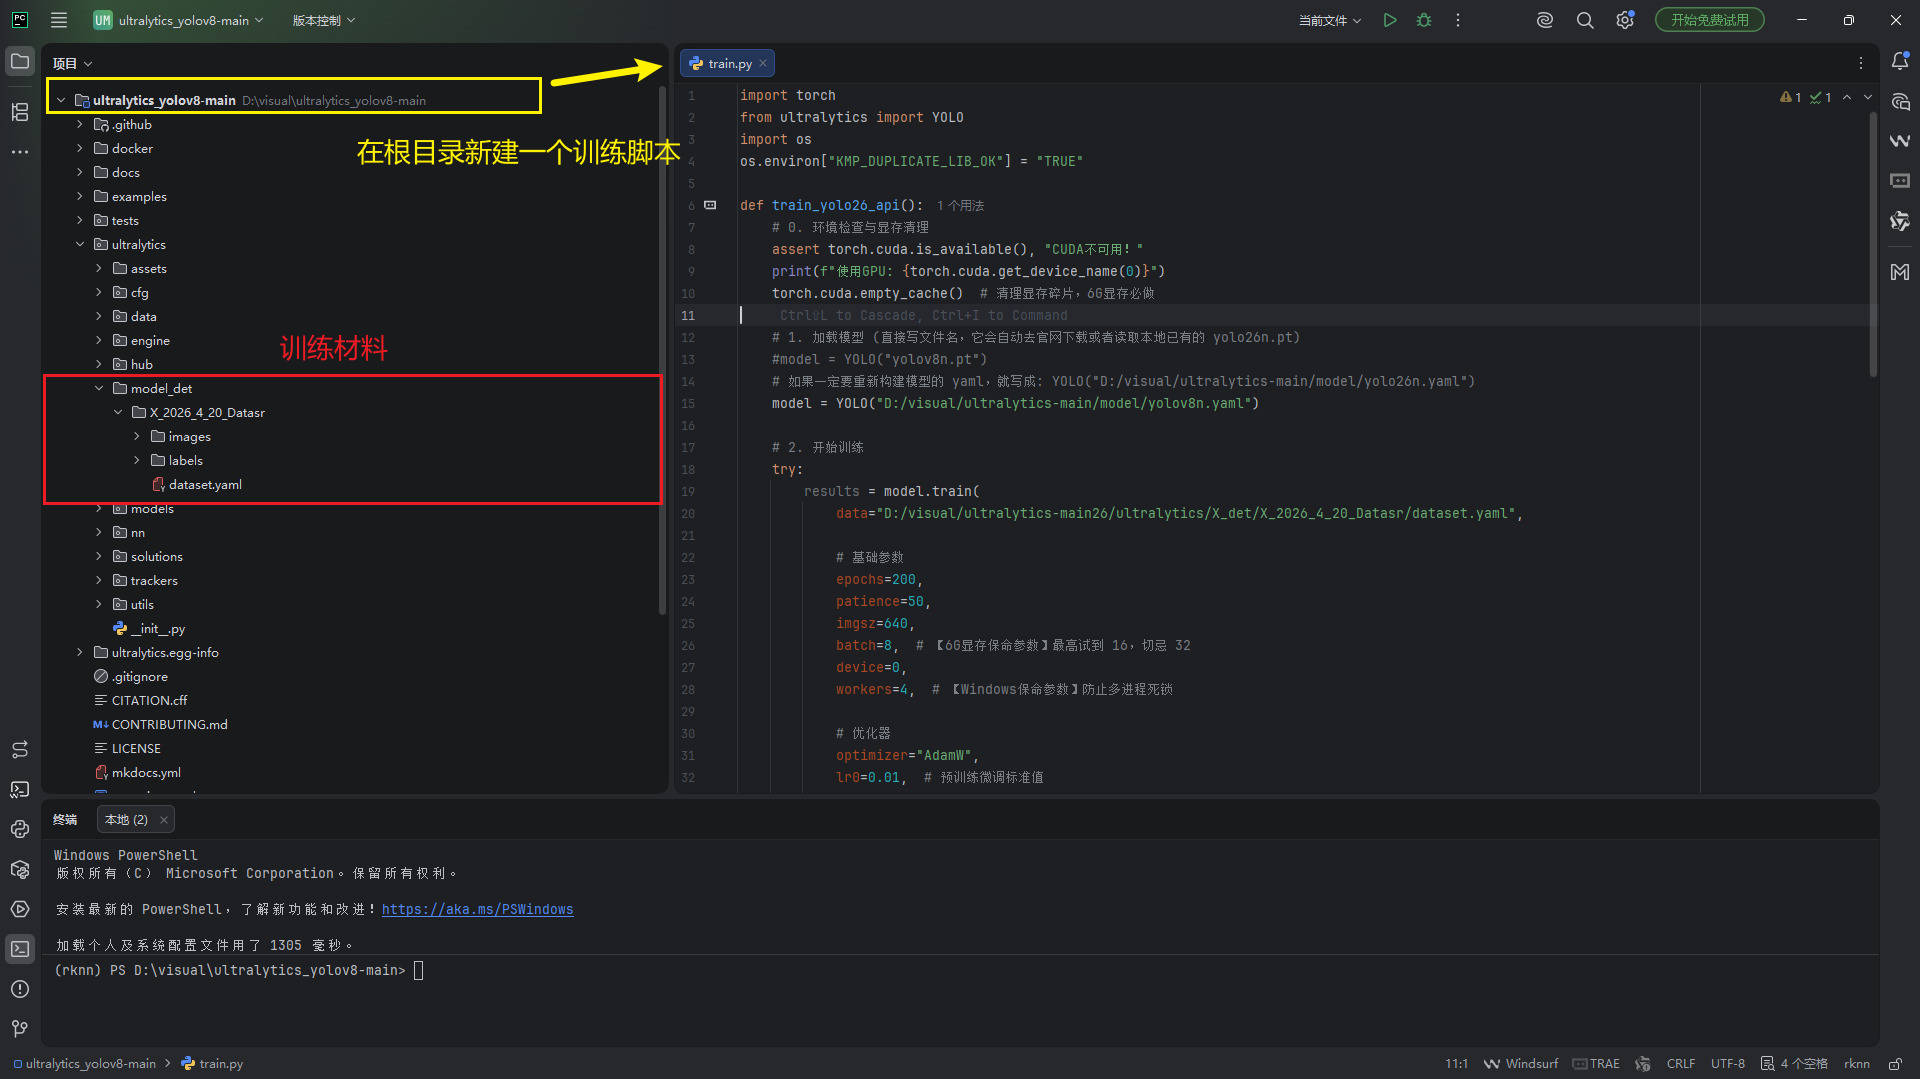Image resolution: width=1920 pixels, height=1079 pixels.
Task: Toggle read-only lock icon in status bar
Action: 1895,1064
